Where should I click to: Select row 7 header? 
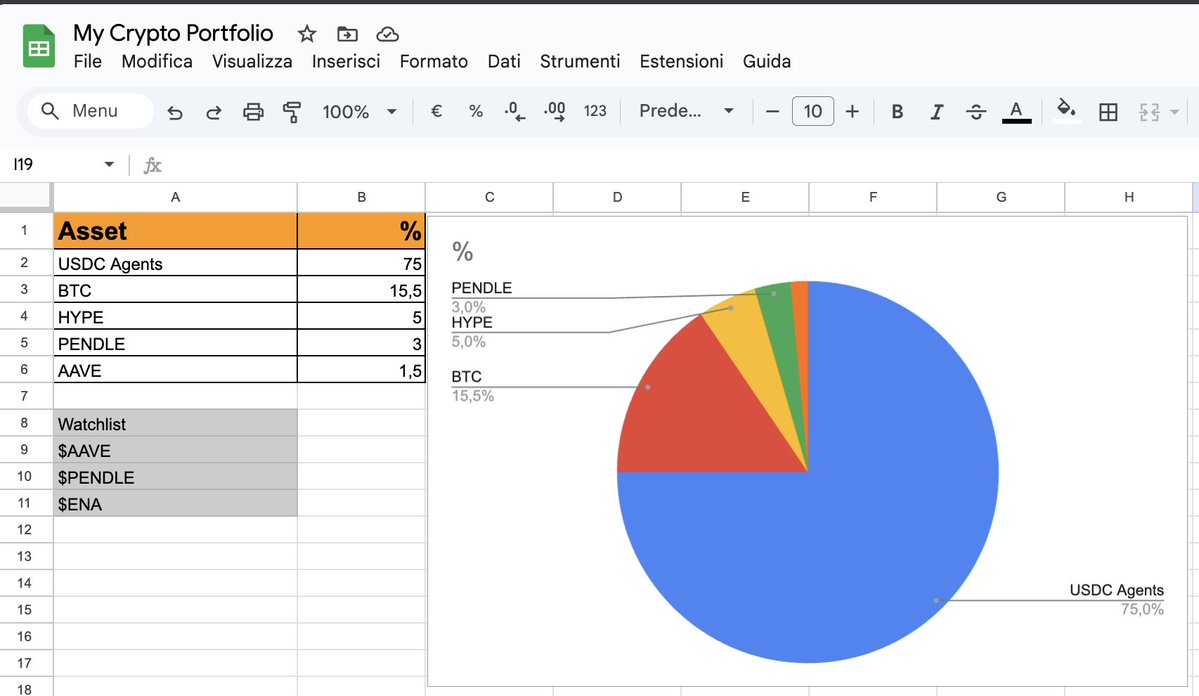point(24,396)
